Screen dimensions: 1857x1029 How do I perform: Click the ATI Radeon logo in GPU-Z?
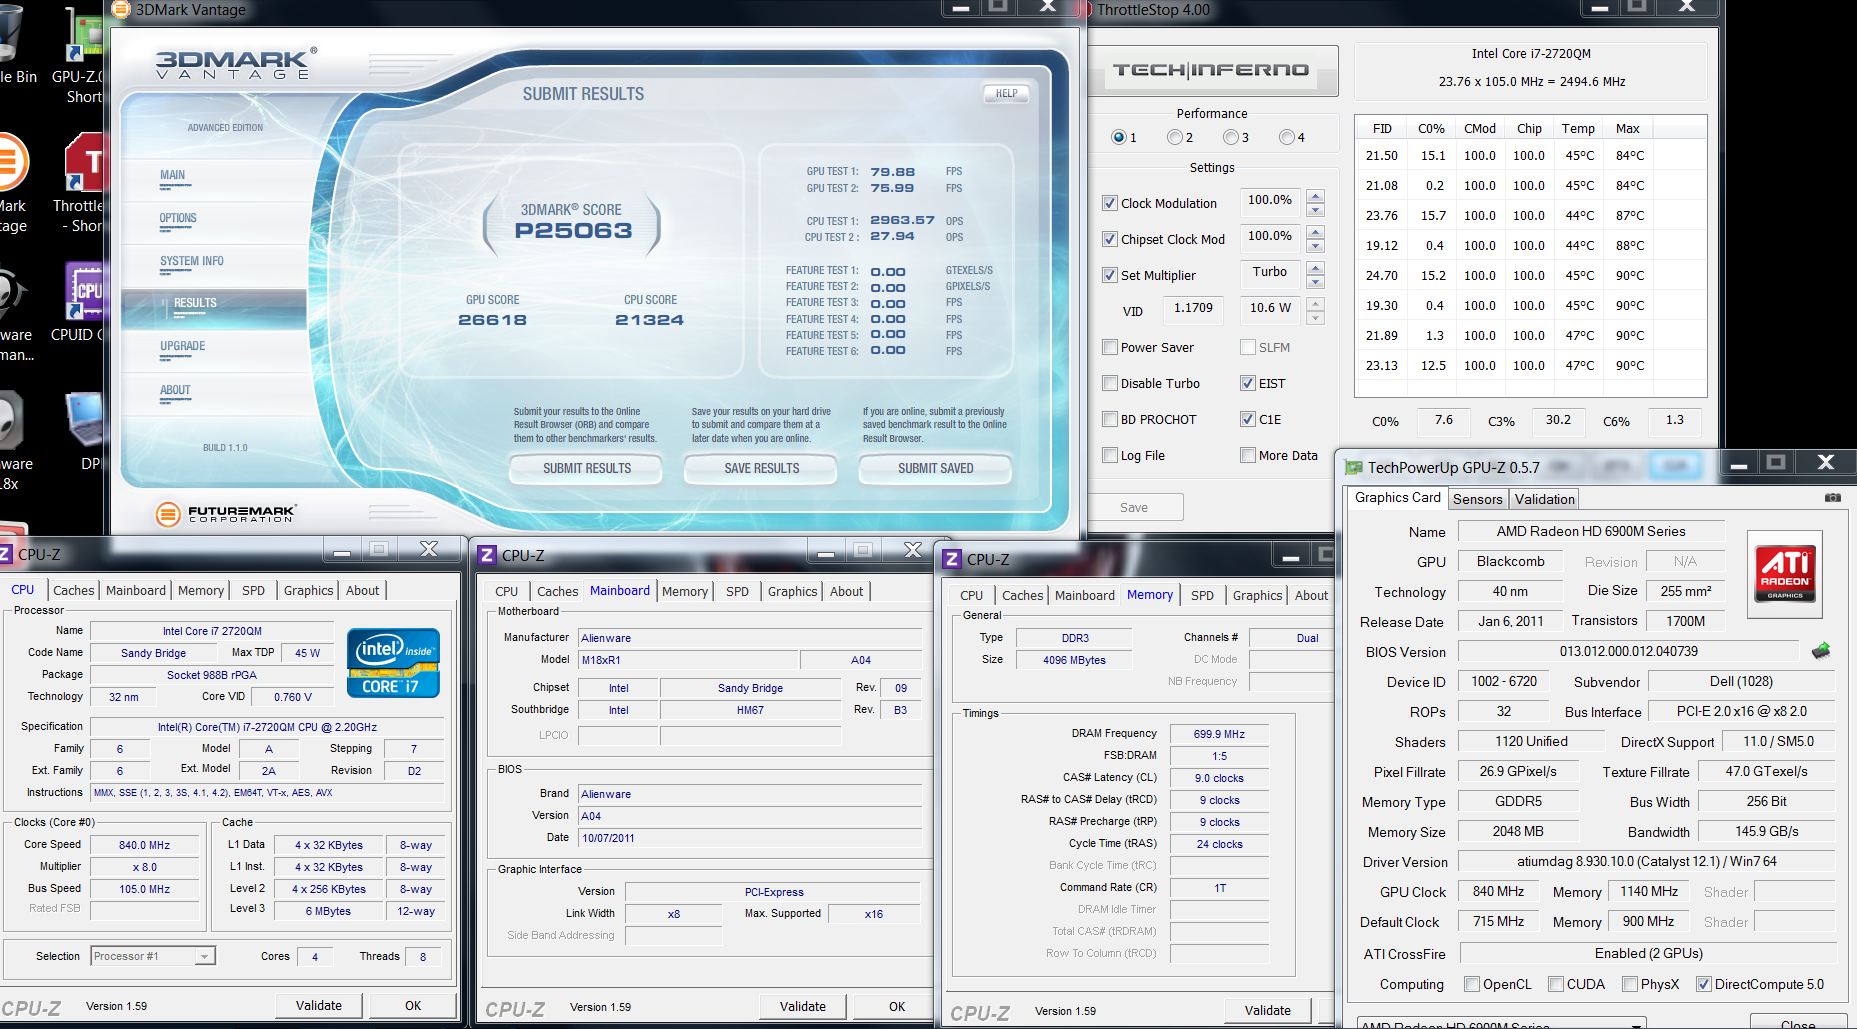click(x=1784, y=575)
